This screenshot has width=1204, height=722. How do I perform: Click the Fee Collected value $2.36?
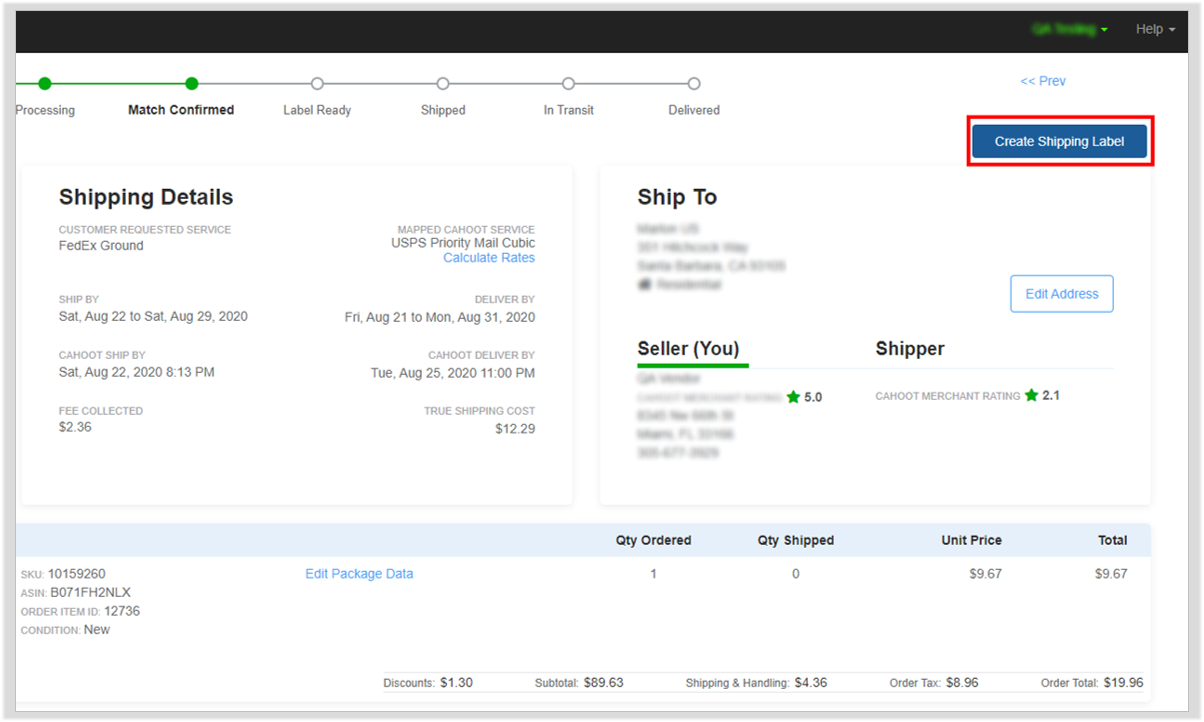(x=75, y=427)
